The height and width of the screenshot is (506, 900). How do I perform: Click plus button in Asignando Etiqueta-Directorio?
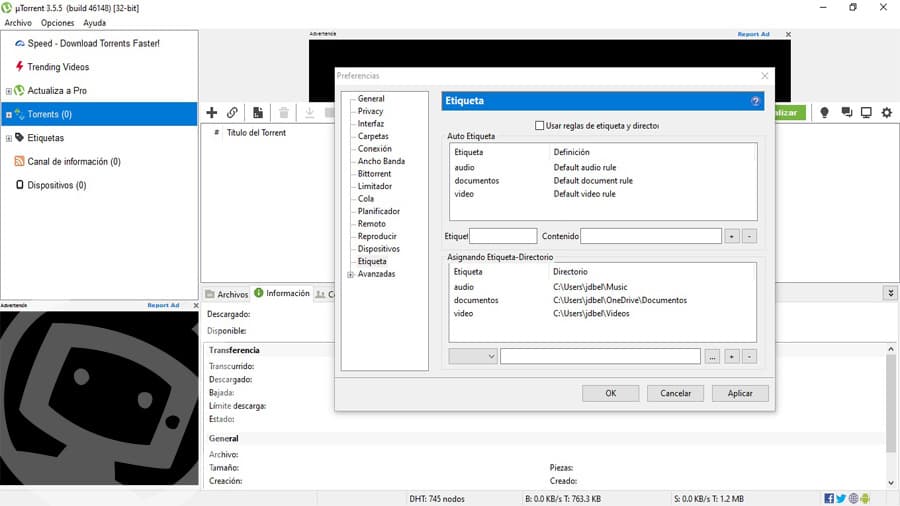pyautogui.click(x=732, y=357)
